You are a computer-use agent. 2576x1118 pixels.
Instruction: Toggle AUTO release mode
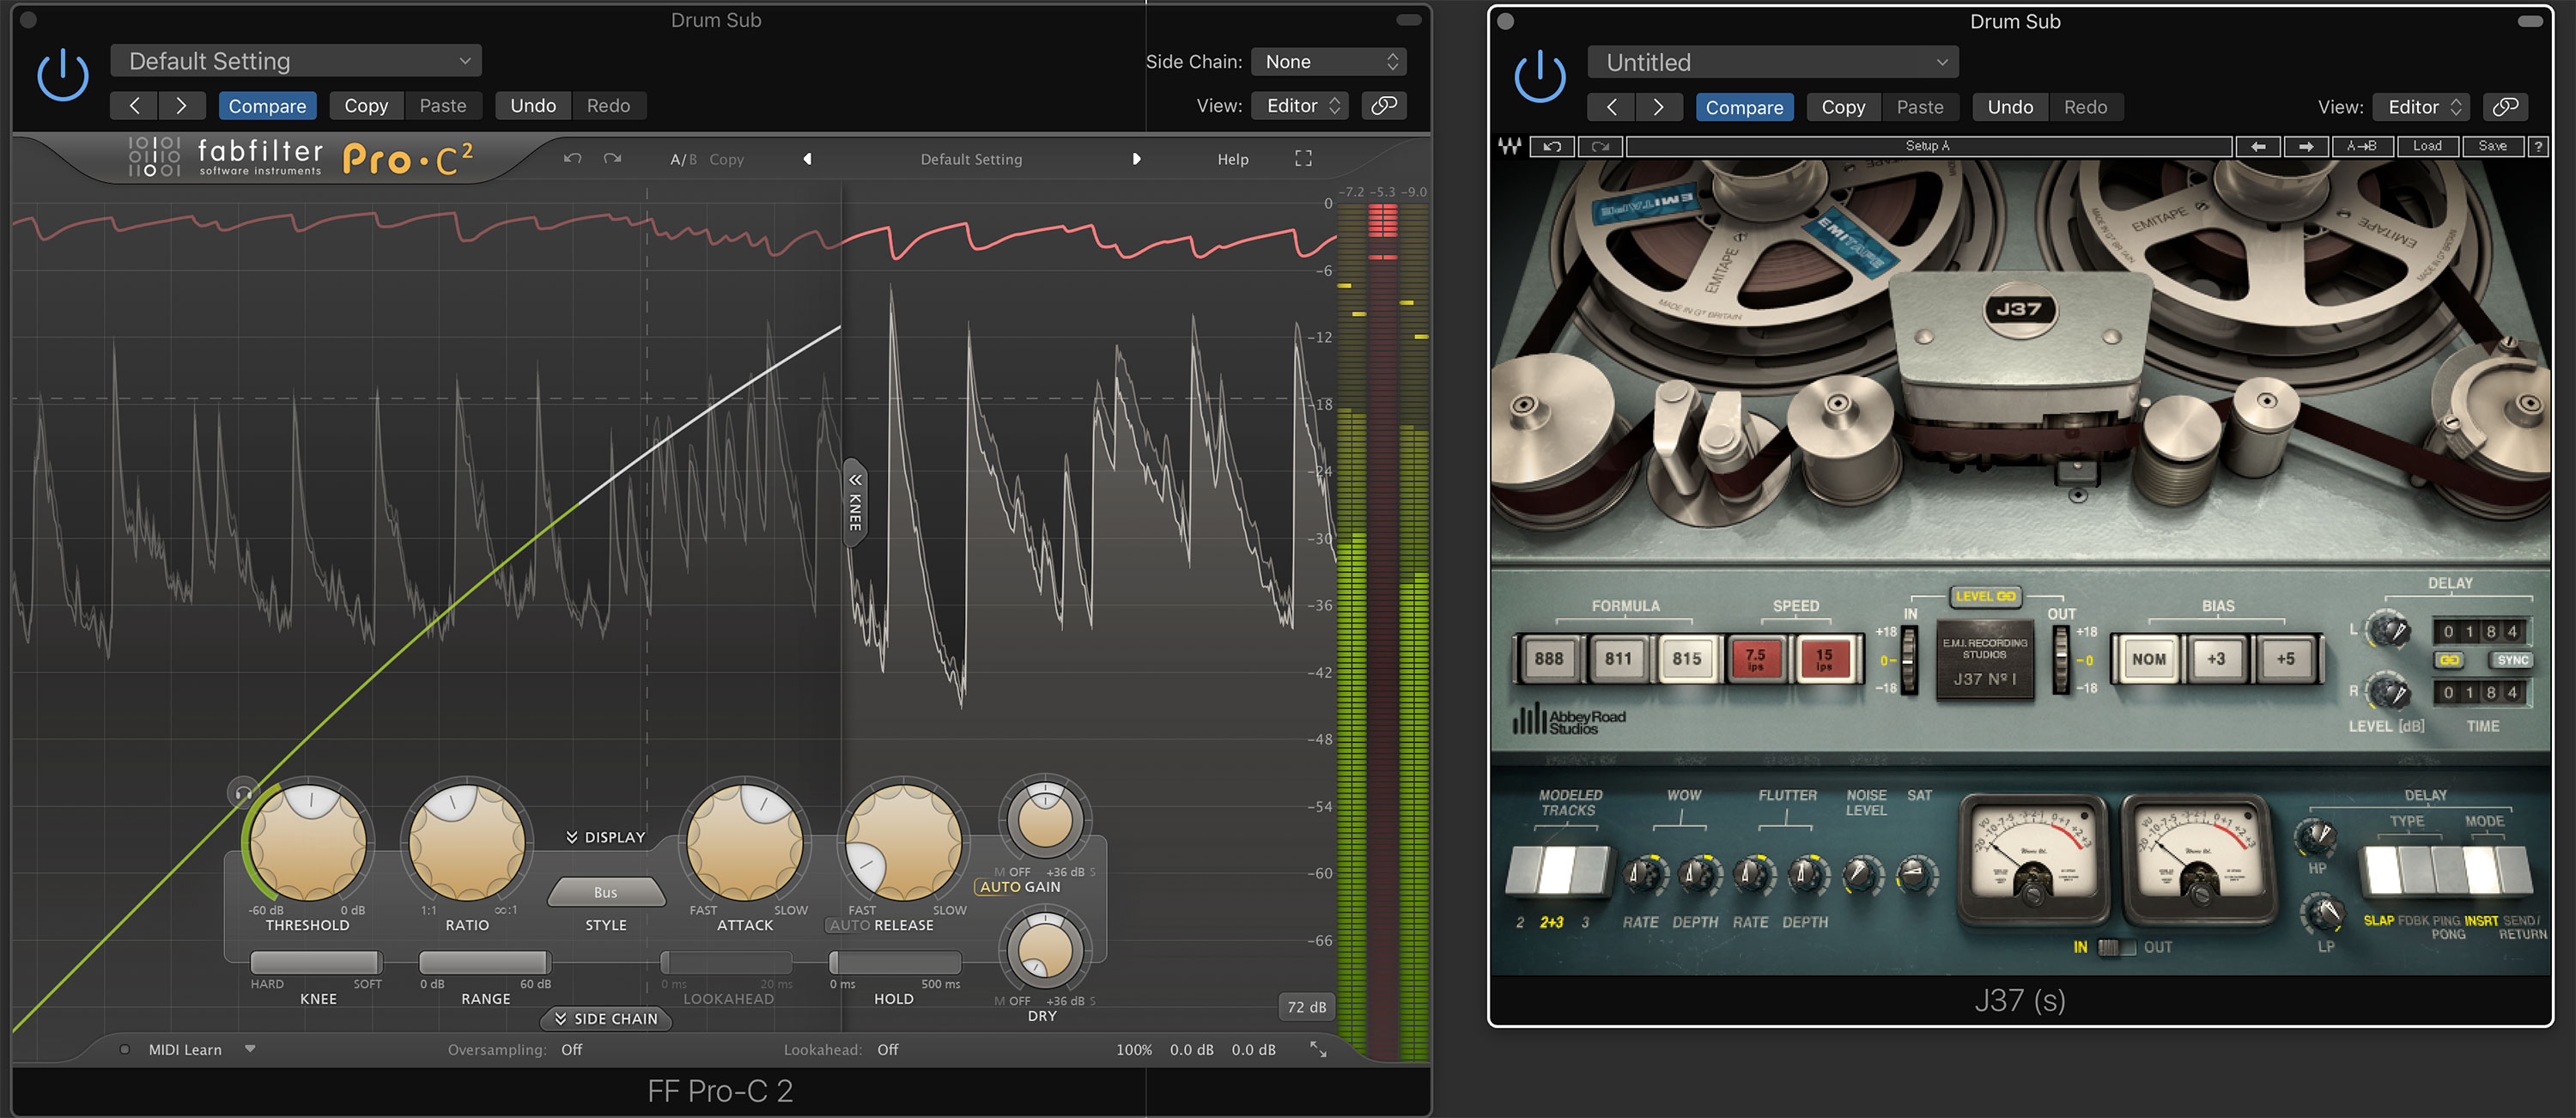(x=849, y=925)
